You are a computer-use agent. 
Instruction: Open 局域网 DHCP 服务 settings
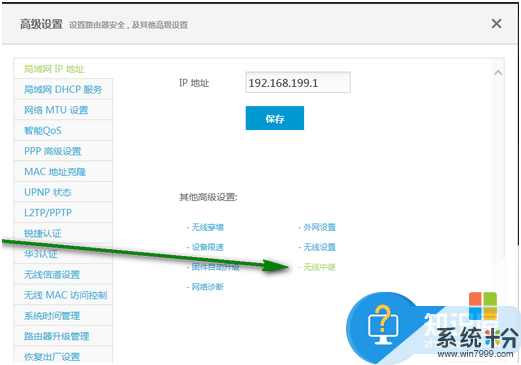tap(63, 89)
